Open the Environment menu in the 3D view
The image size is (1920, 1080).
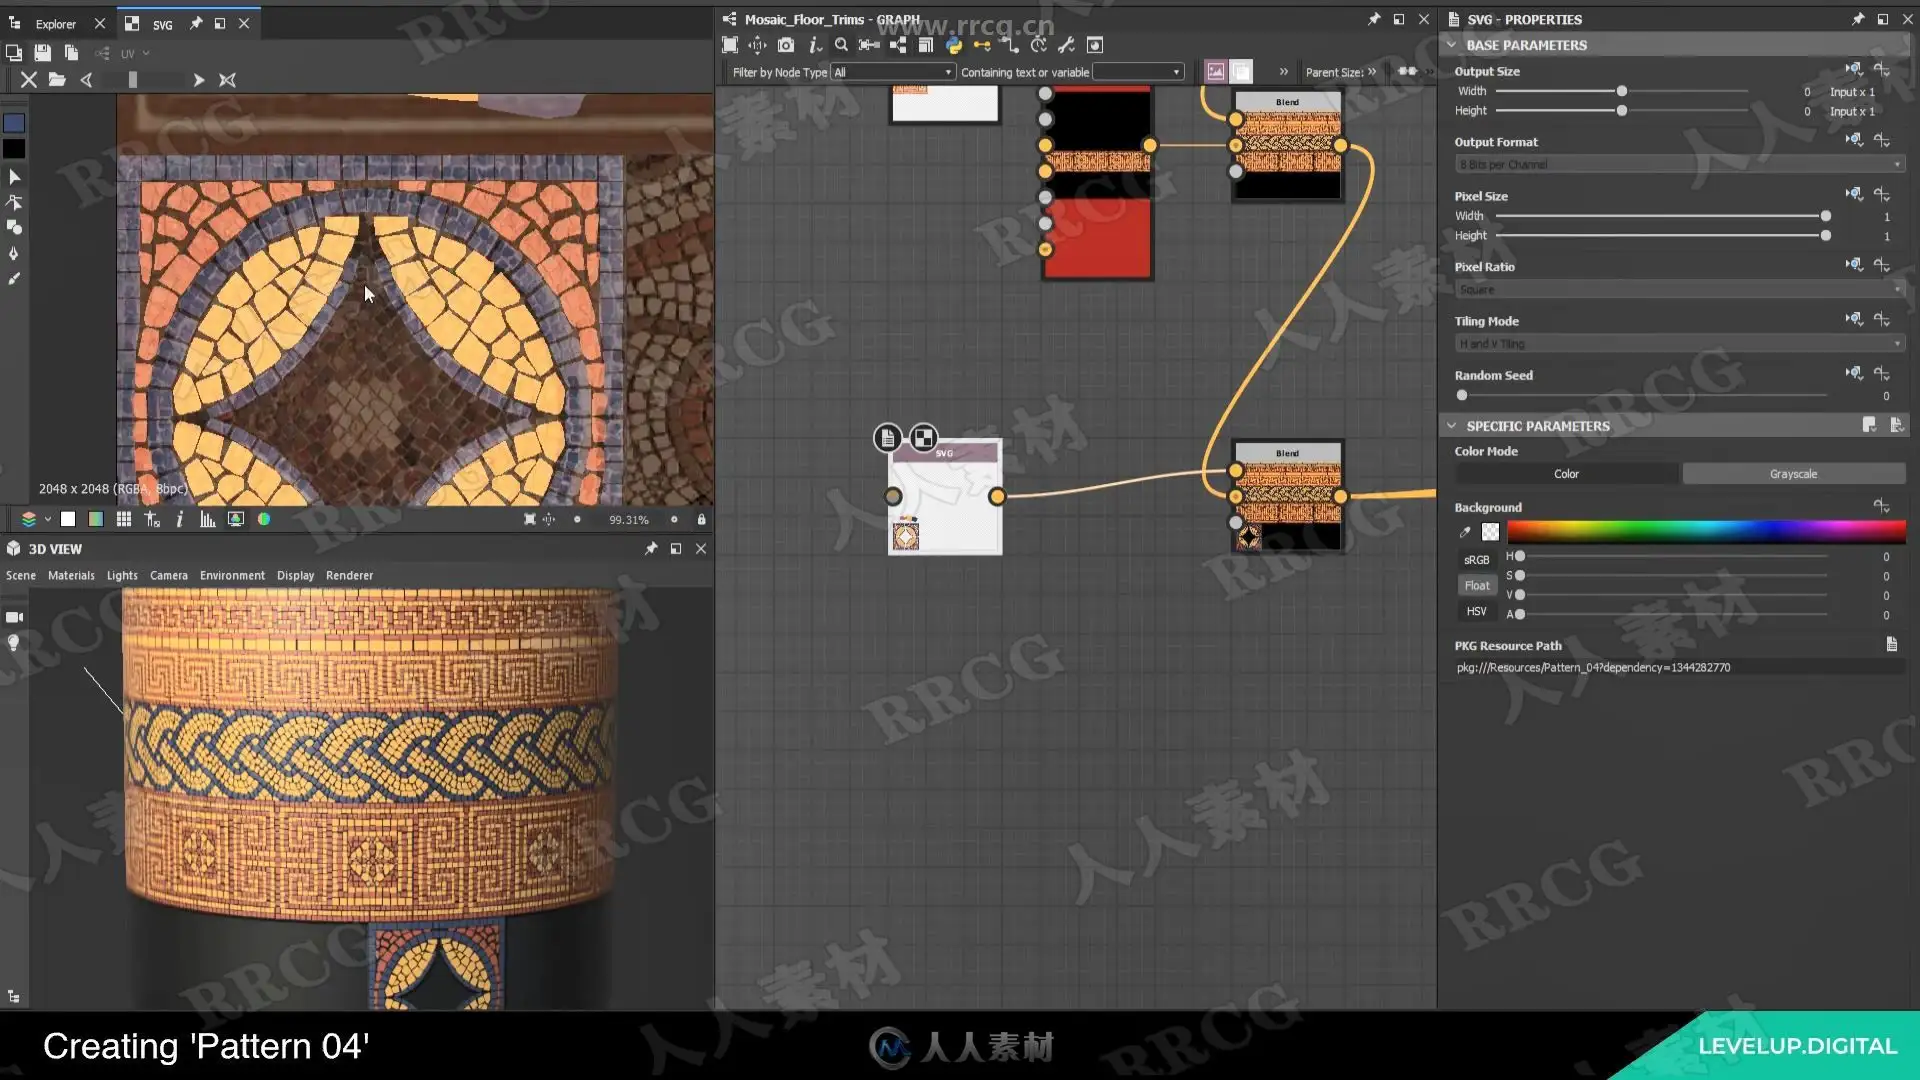click(232, 575)
